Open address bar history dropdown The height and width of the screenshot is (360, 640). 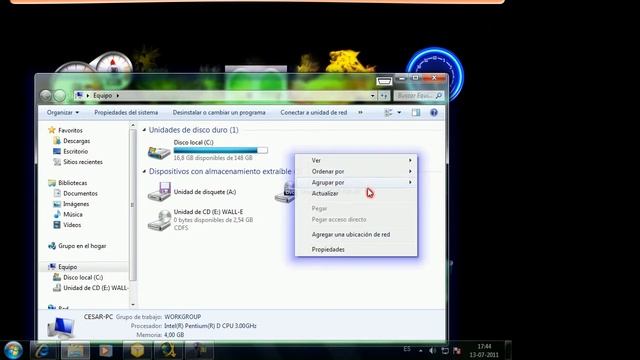click(373, 96)
